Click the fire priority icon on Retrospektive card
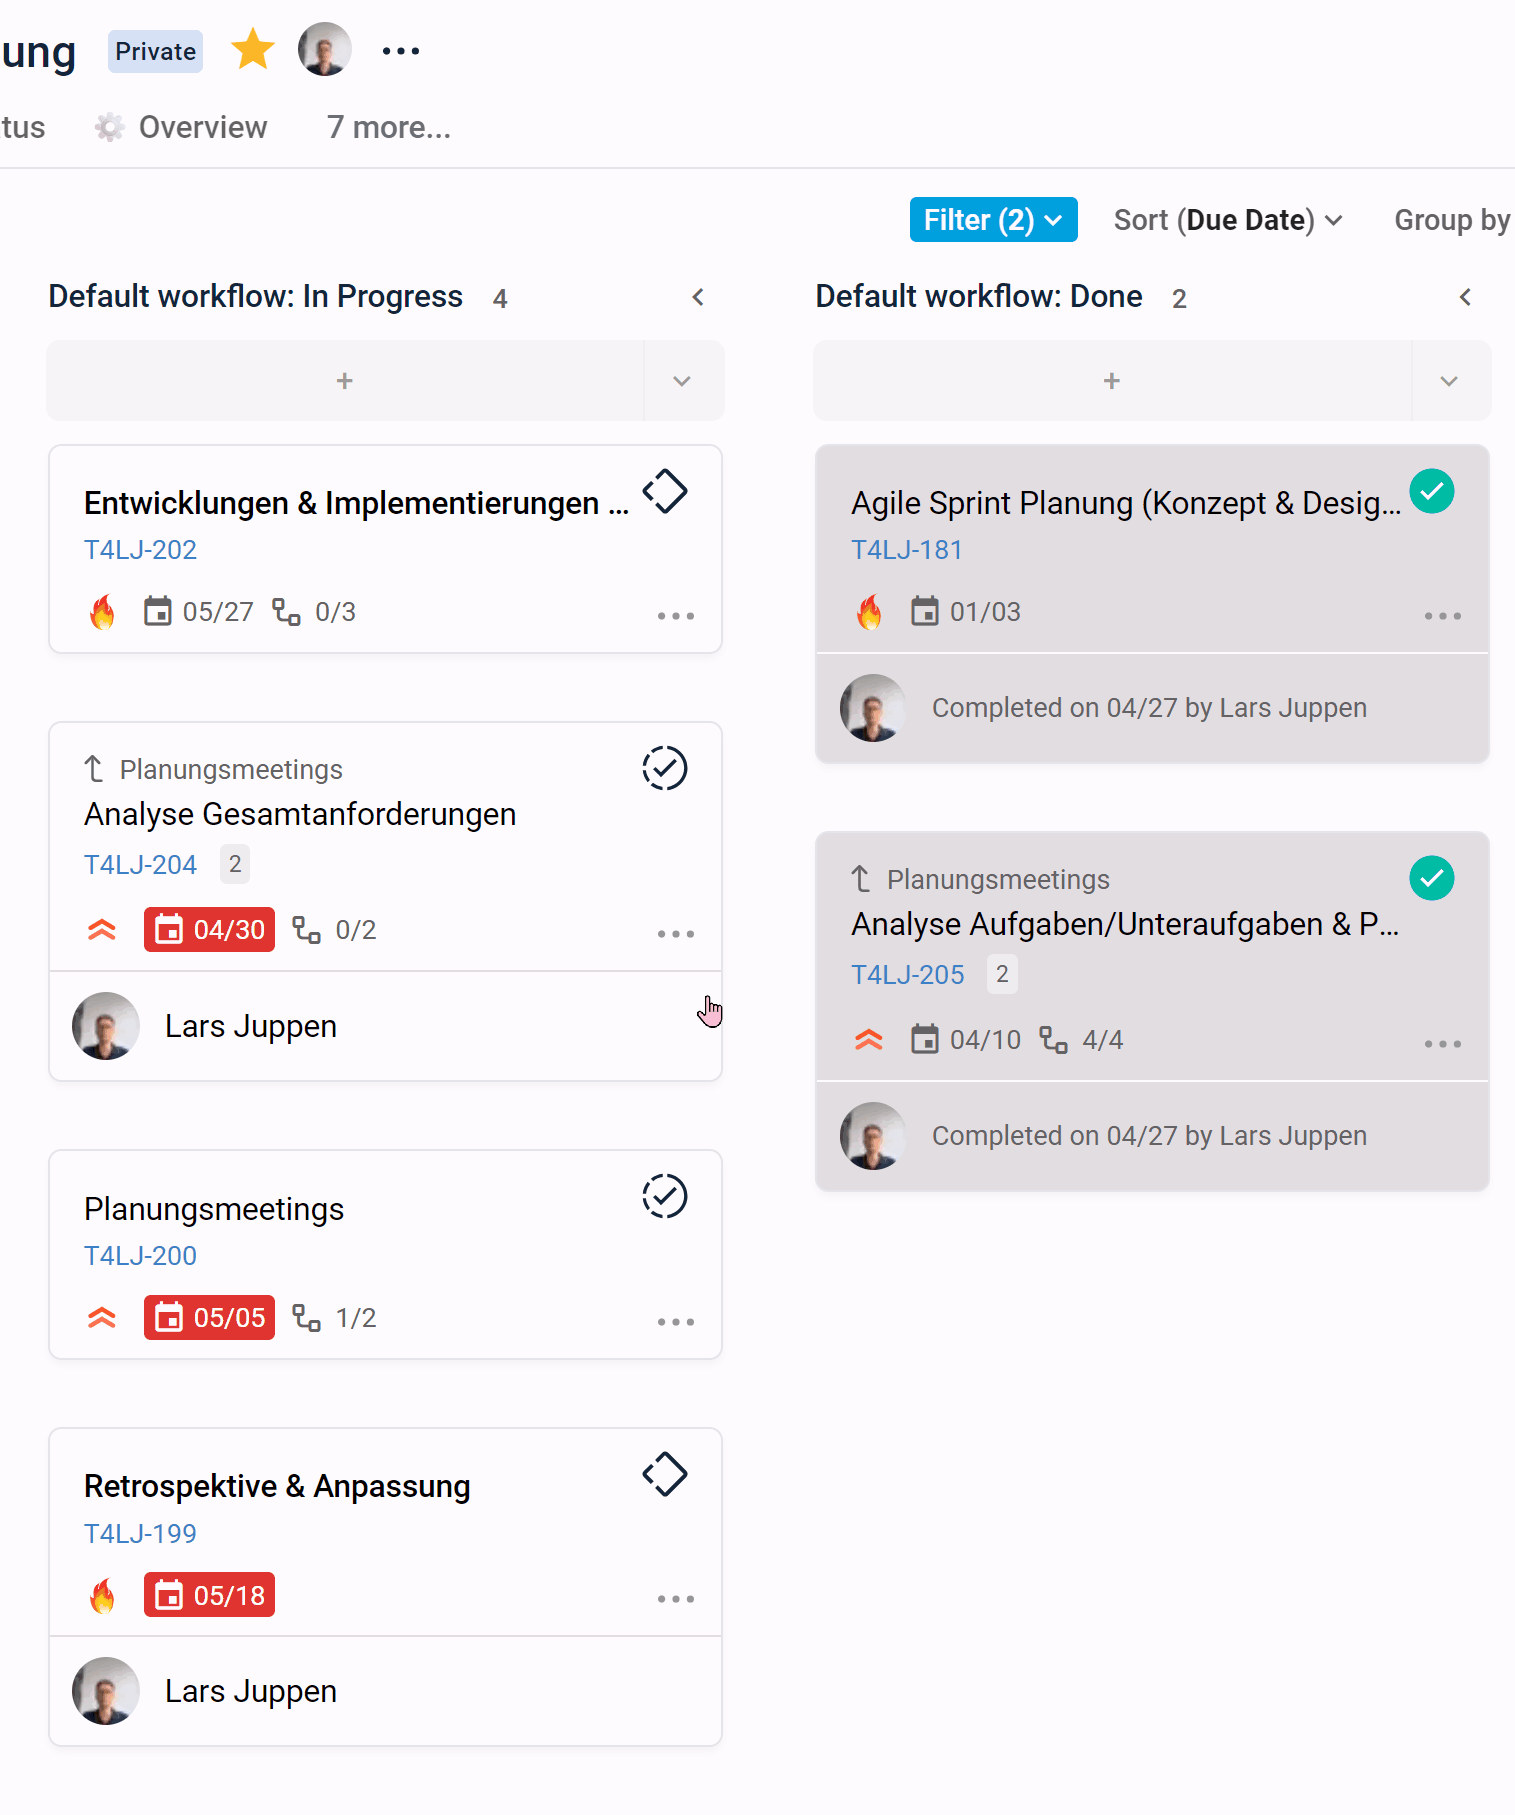 pyautogui.click(x=102, y=1596)
